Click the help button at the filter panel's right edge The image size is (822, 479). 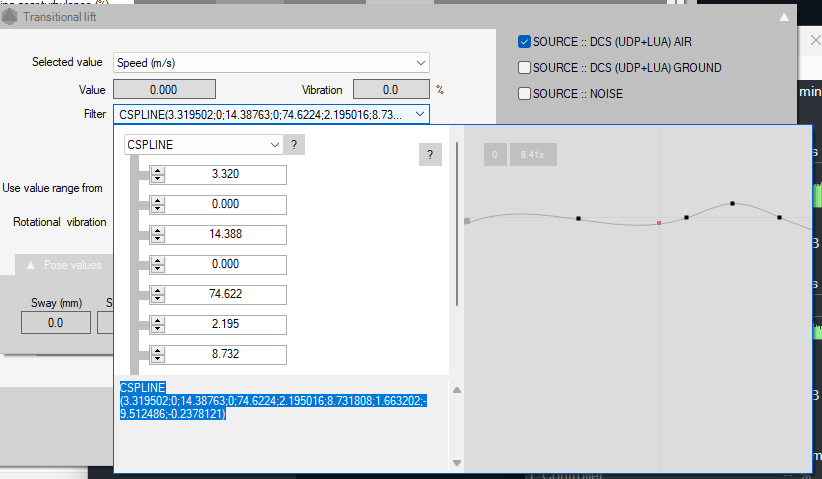coord(429,154)
